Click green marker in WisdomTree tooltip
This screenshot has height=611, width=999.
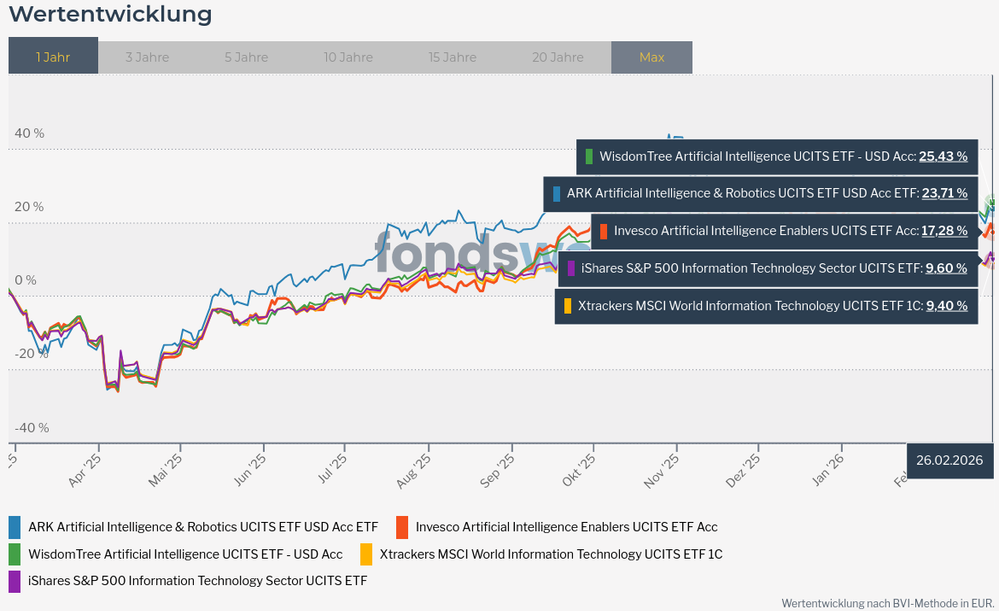[x=589, y=156]
